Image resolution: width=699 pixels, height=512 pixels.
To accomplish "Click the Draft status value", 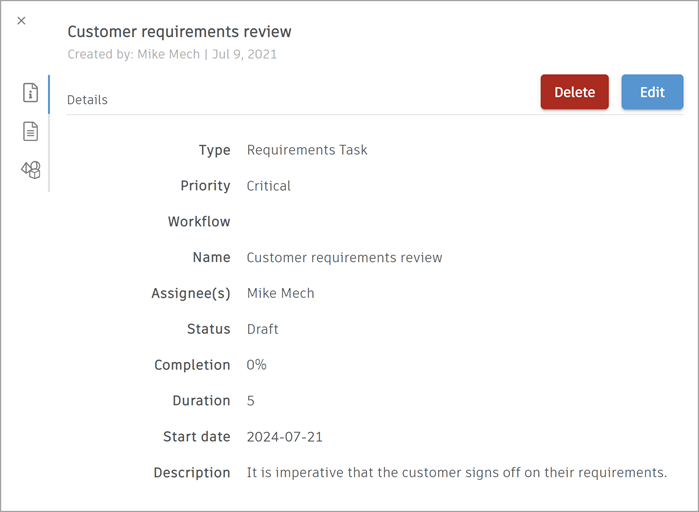I will point(262,329).
